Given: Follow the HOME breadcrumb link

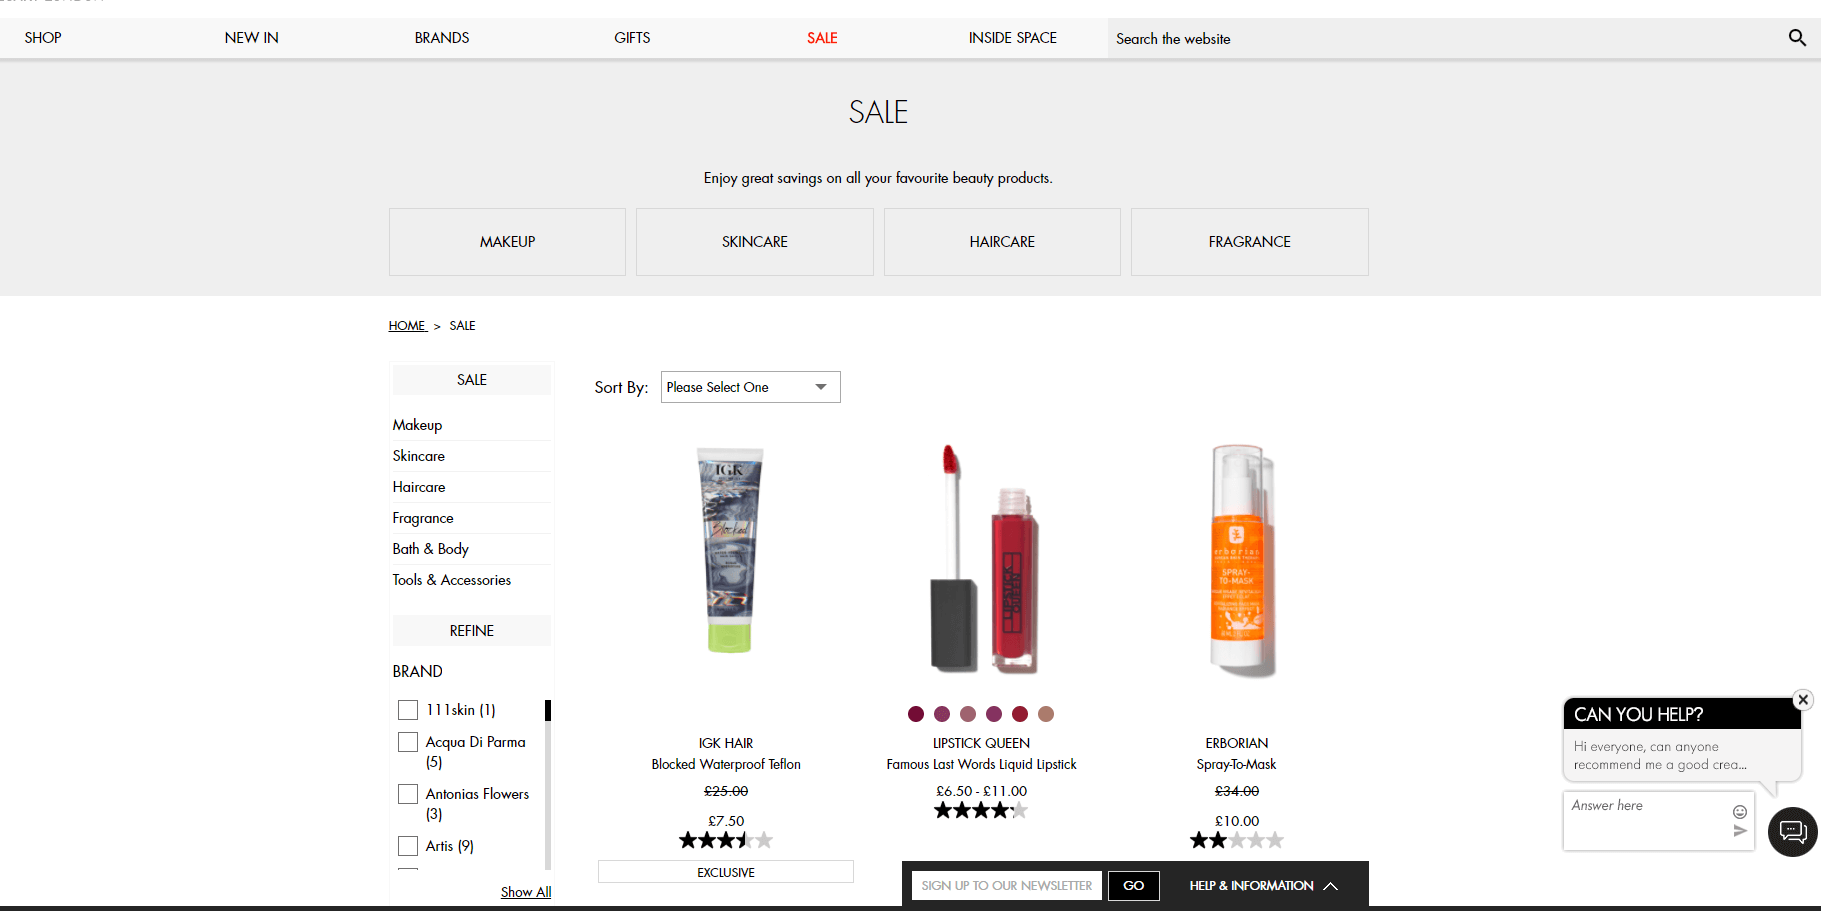Looking at the screenshot, I should click(x=407, y=326).
